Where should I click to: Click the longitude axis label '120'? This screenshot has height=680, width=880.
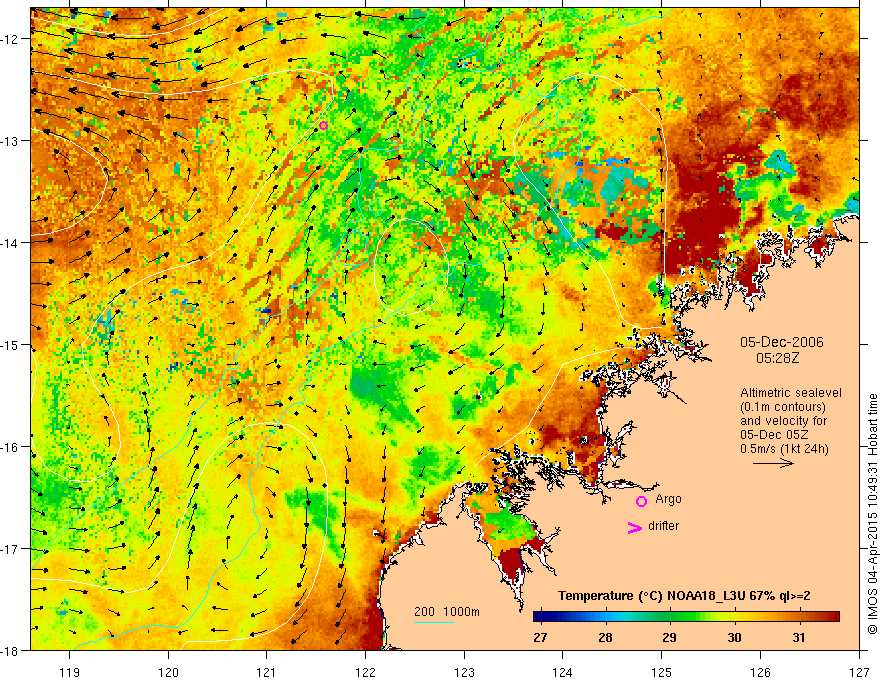click(x=168, y=672)
